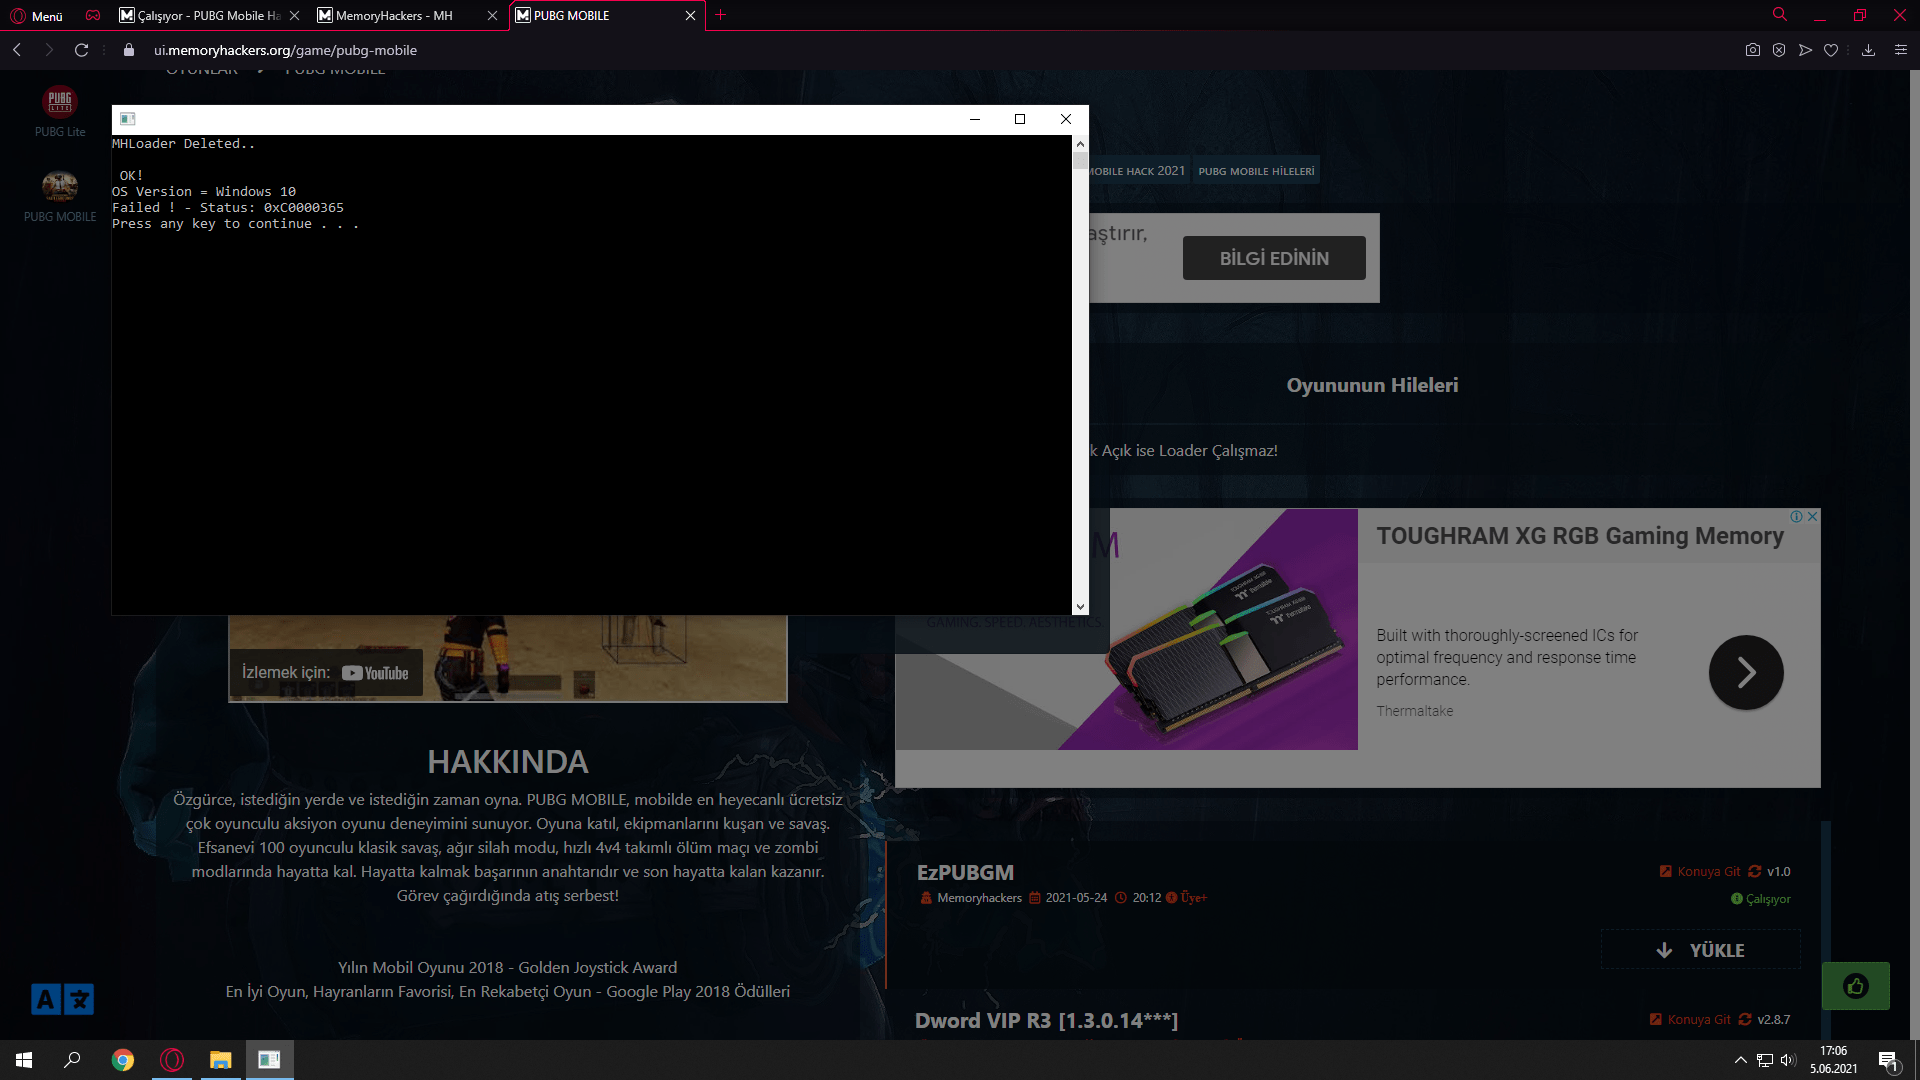Open Windows taskbar search
Viewport: 1920px width, 1080px height.
tap(72, 1060)
